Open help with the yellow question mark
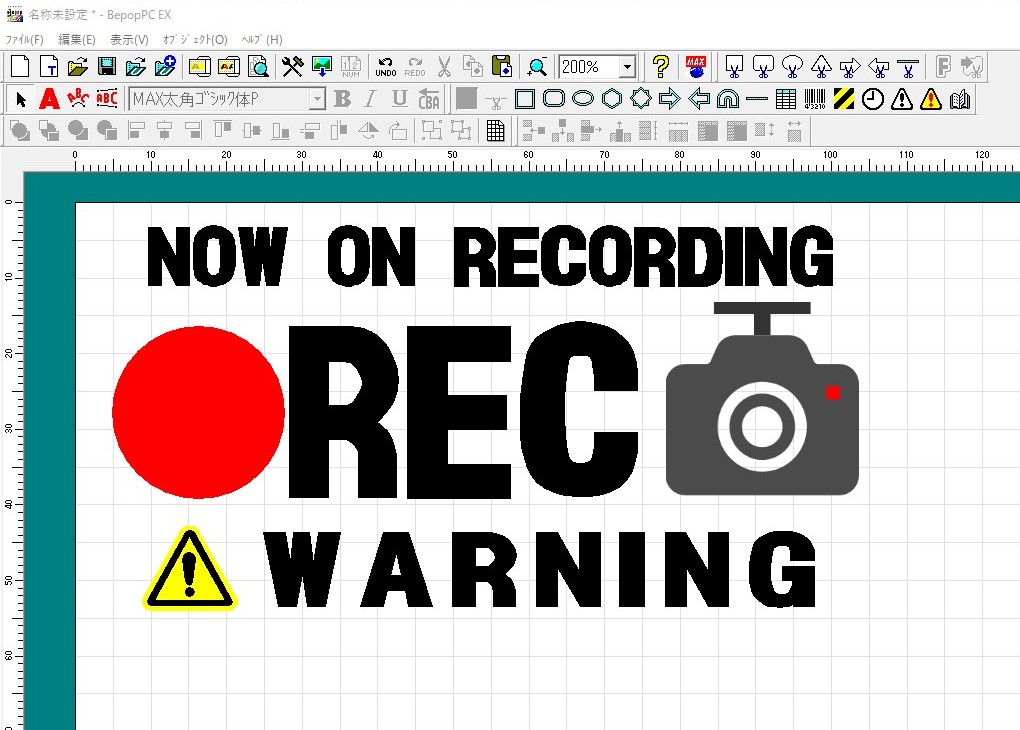The image size is (1020, 730). (660, 67)
